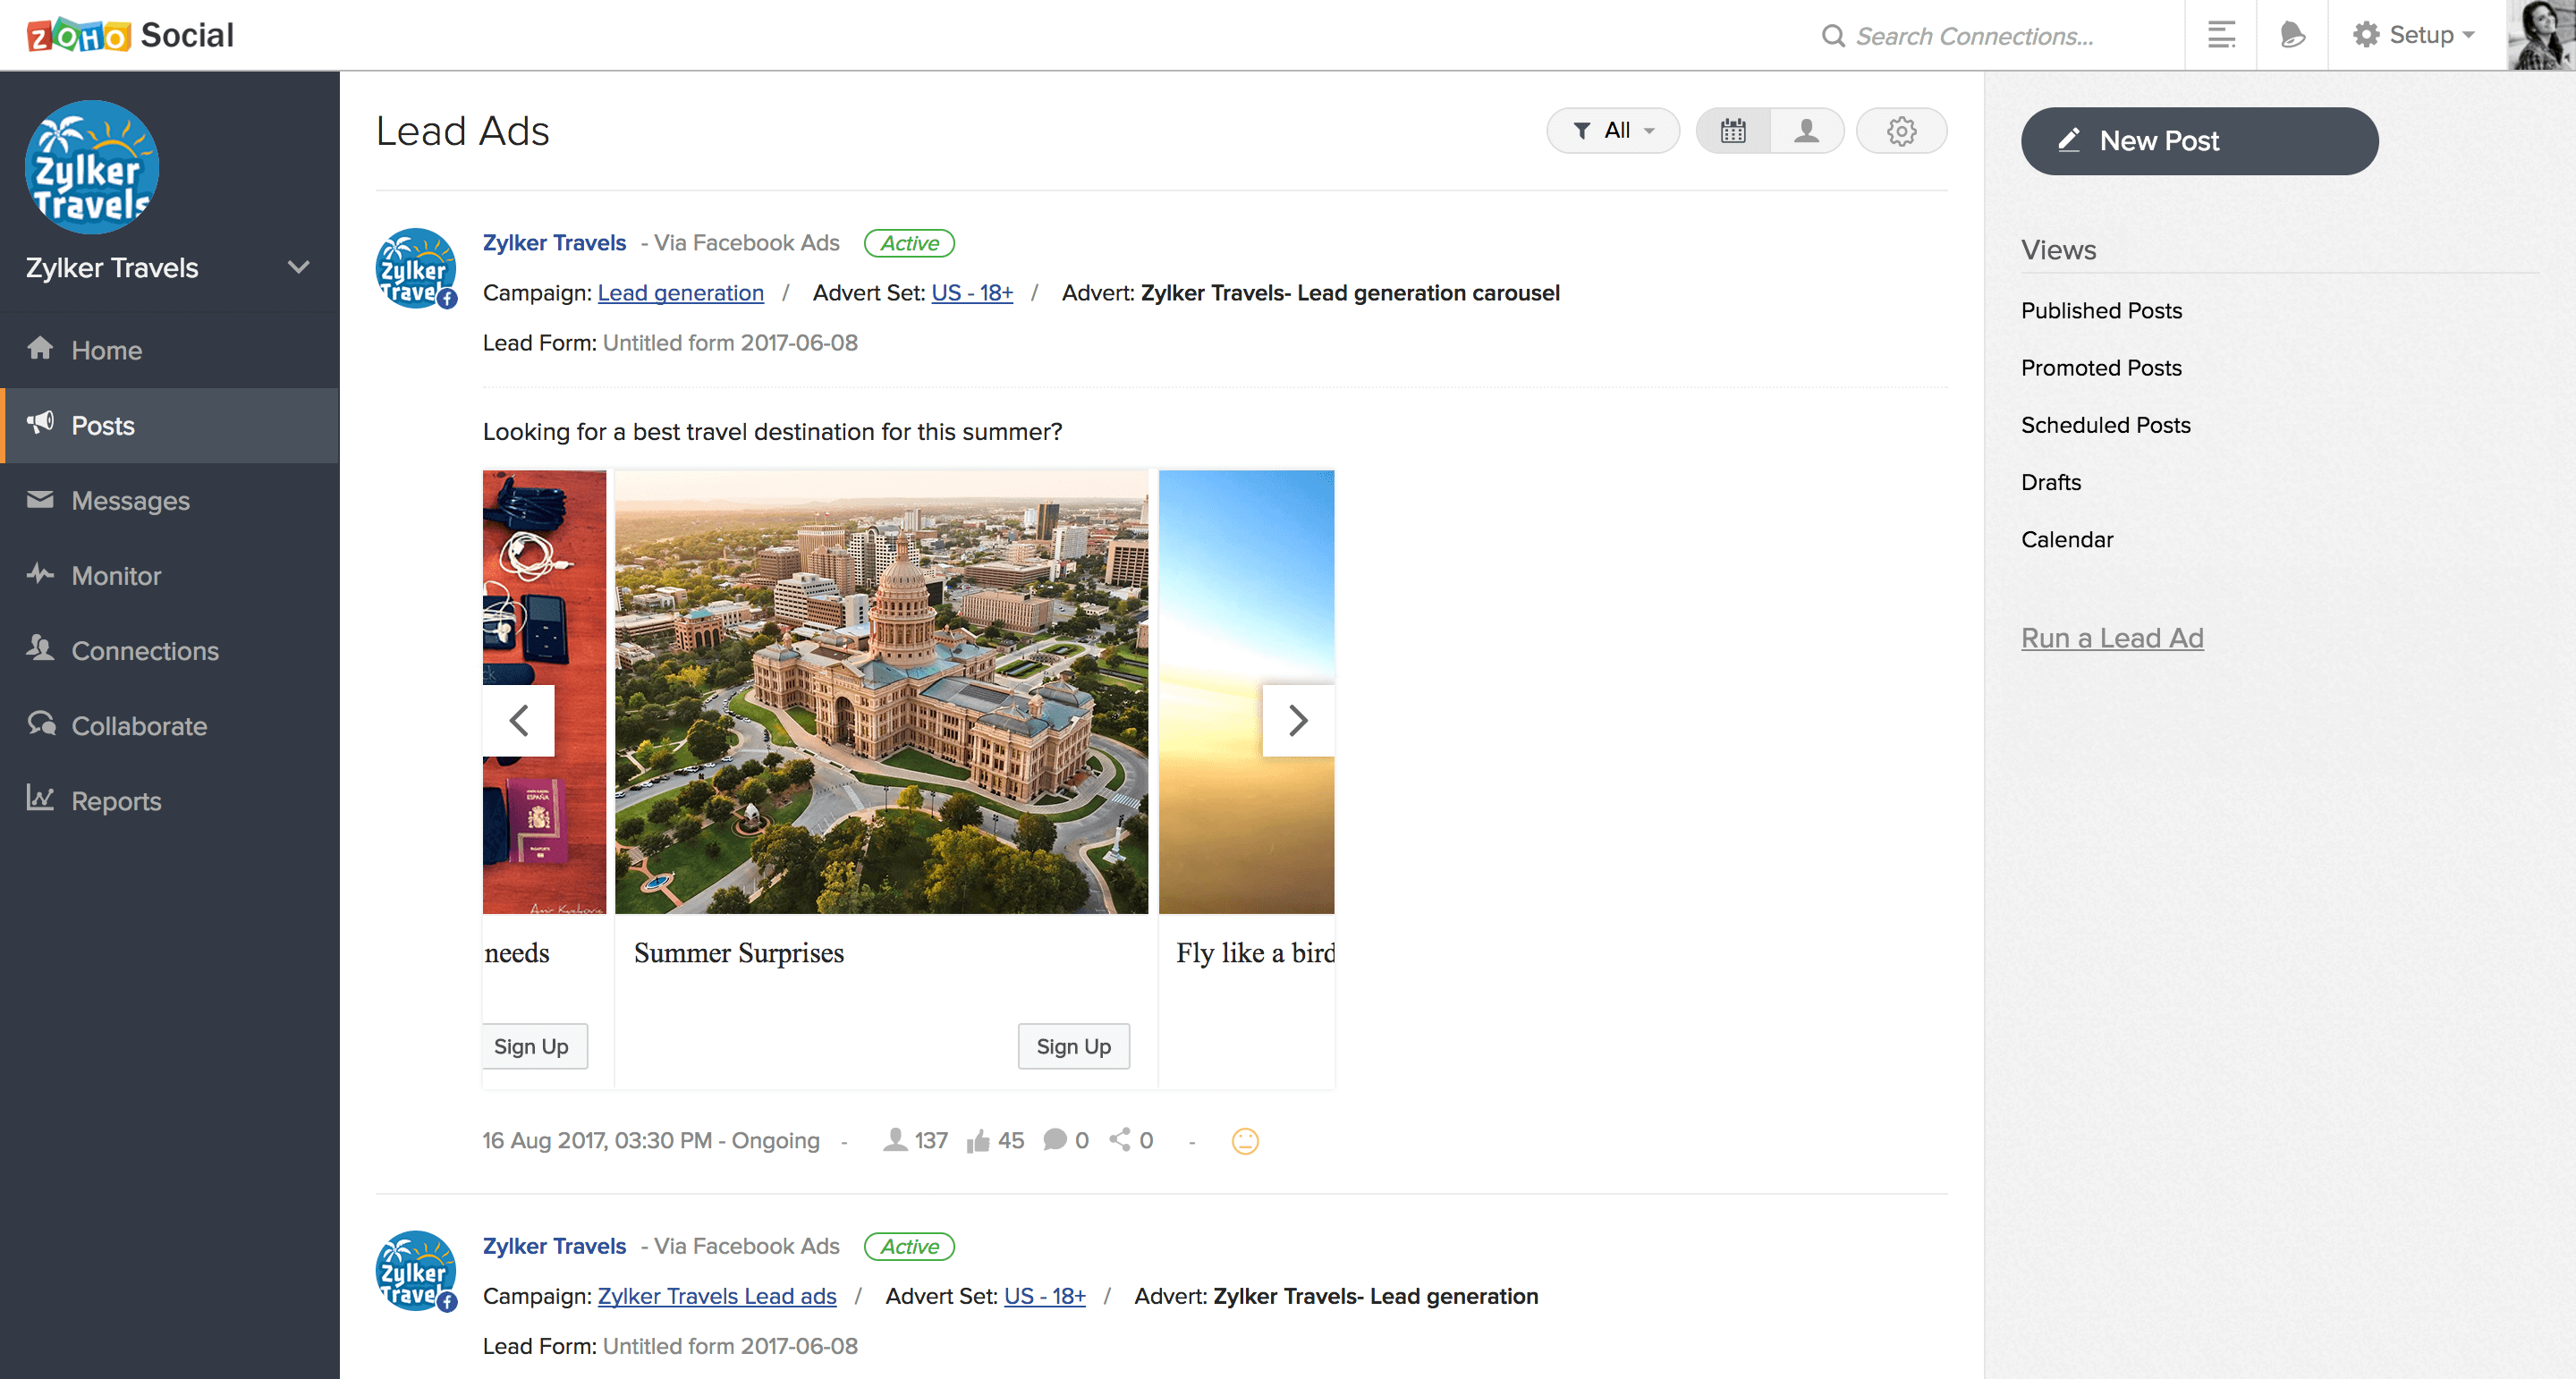This screenshot has height=1379, width=2576.
Task: Select the Drafts view
Action: point(2051,482)
